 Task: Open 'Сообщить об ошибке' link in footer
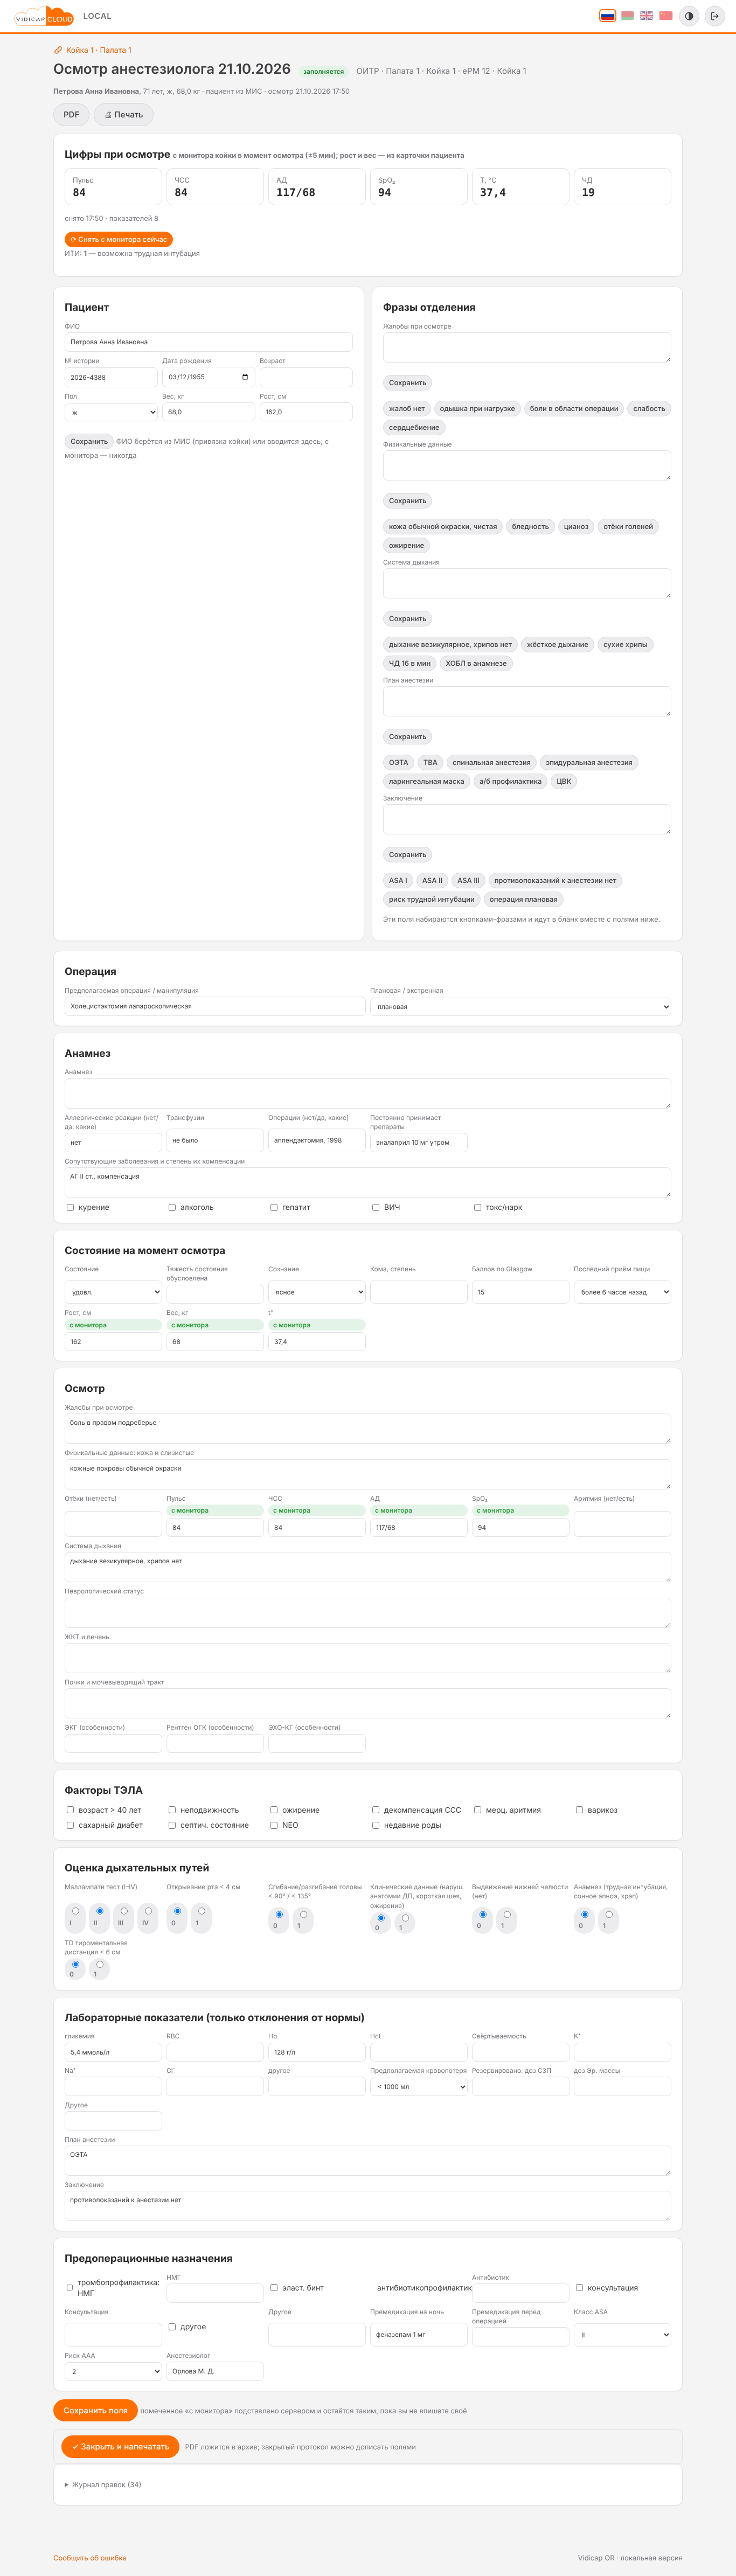(x=90, y=2557)
